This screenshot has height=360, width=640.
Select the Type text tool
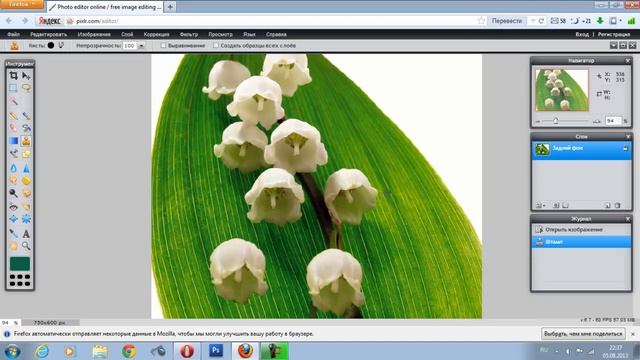click(x=26, y=233)
